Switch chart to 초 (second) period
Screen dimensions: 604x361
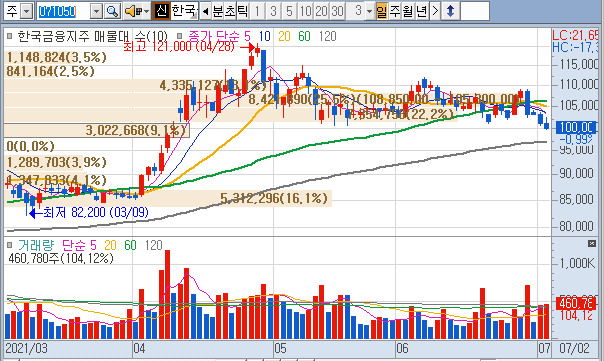[x=230, y=11]
